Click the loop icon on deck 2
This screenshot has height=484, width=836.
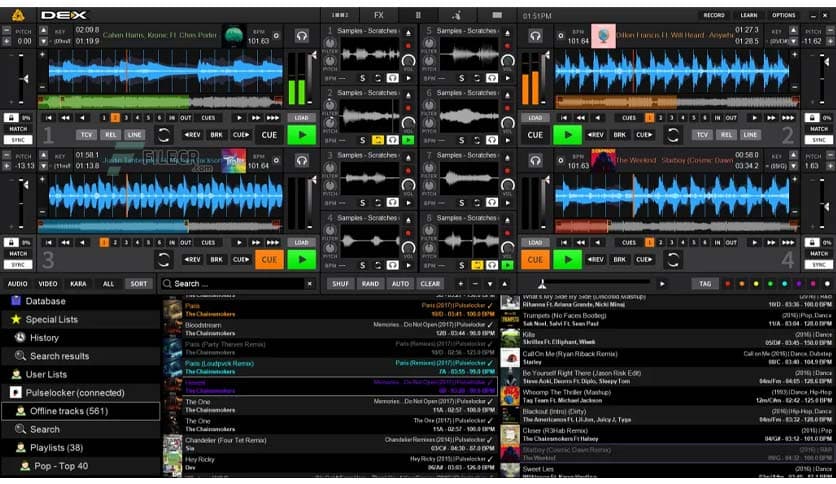pos(672,135)
